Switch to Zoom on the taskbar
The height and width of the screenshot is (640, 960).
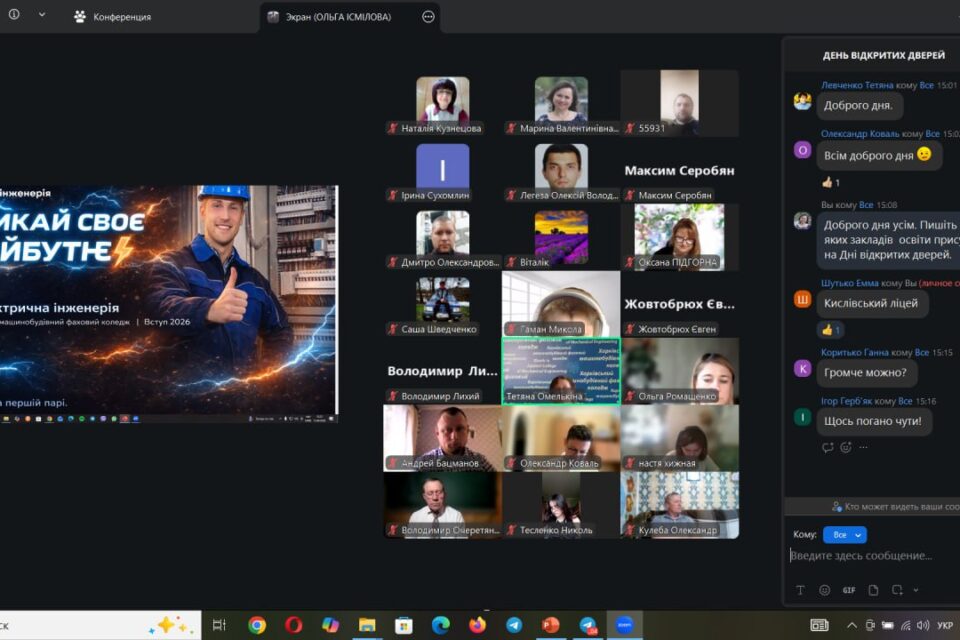(624, 625)
